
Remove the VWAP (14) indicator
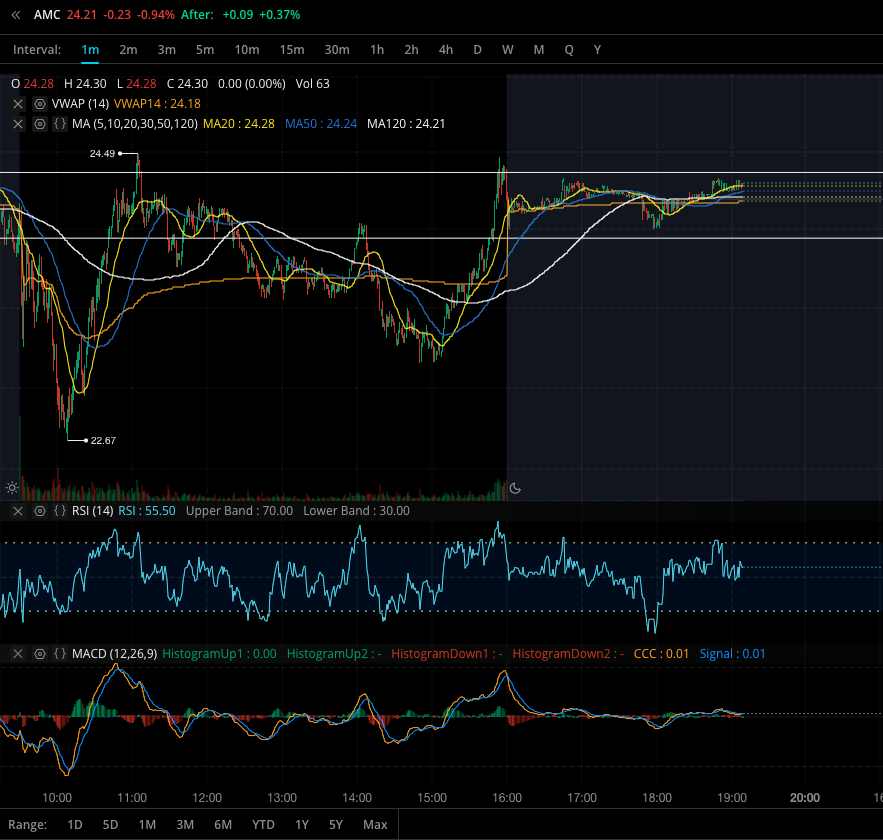click(18, 104)
